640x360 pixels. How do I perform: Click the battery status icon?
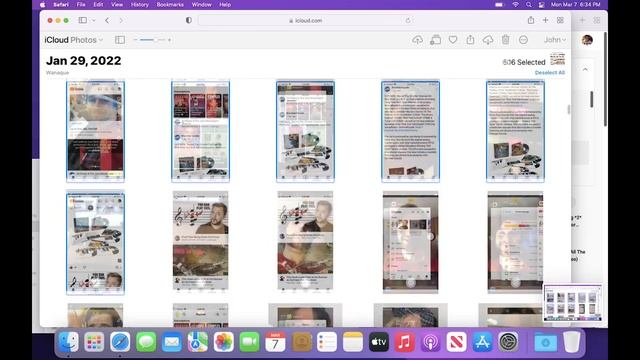500,4
